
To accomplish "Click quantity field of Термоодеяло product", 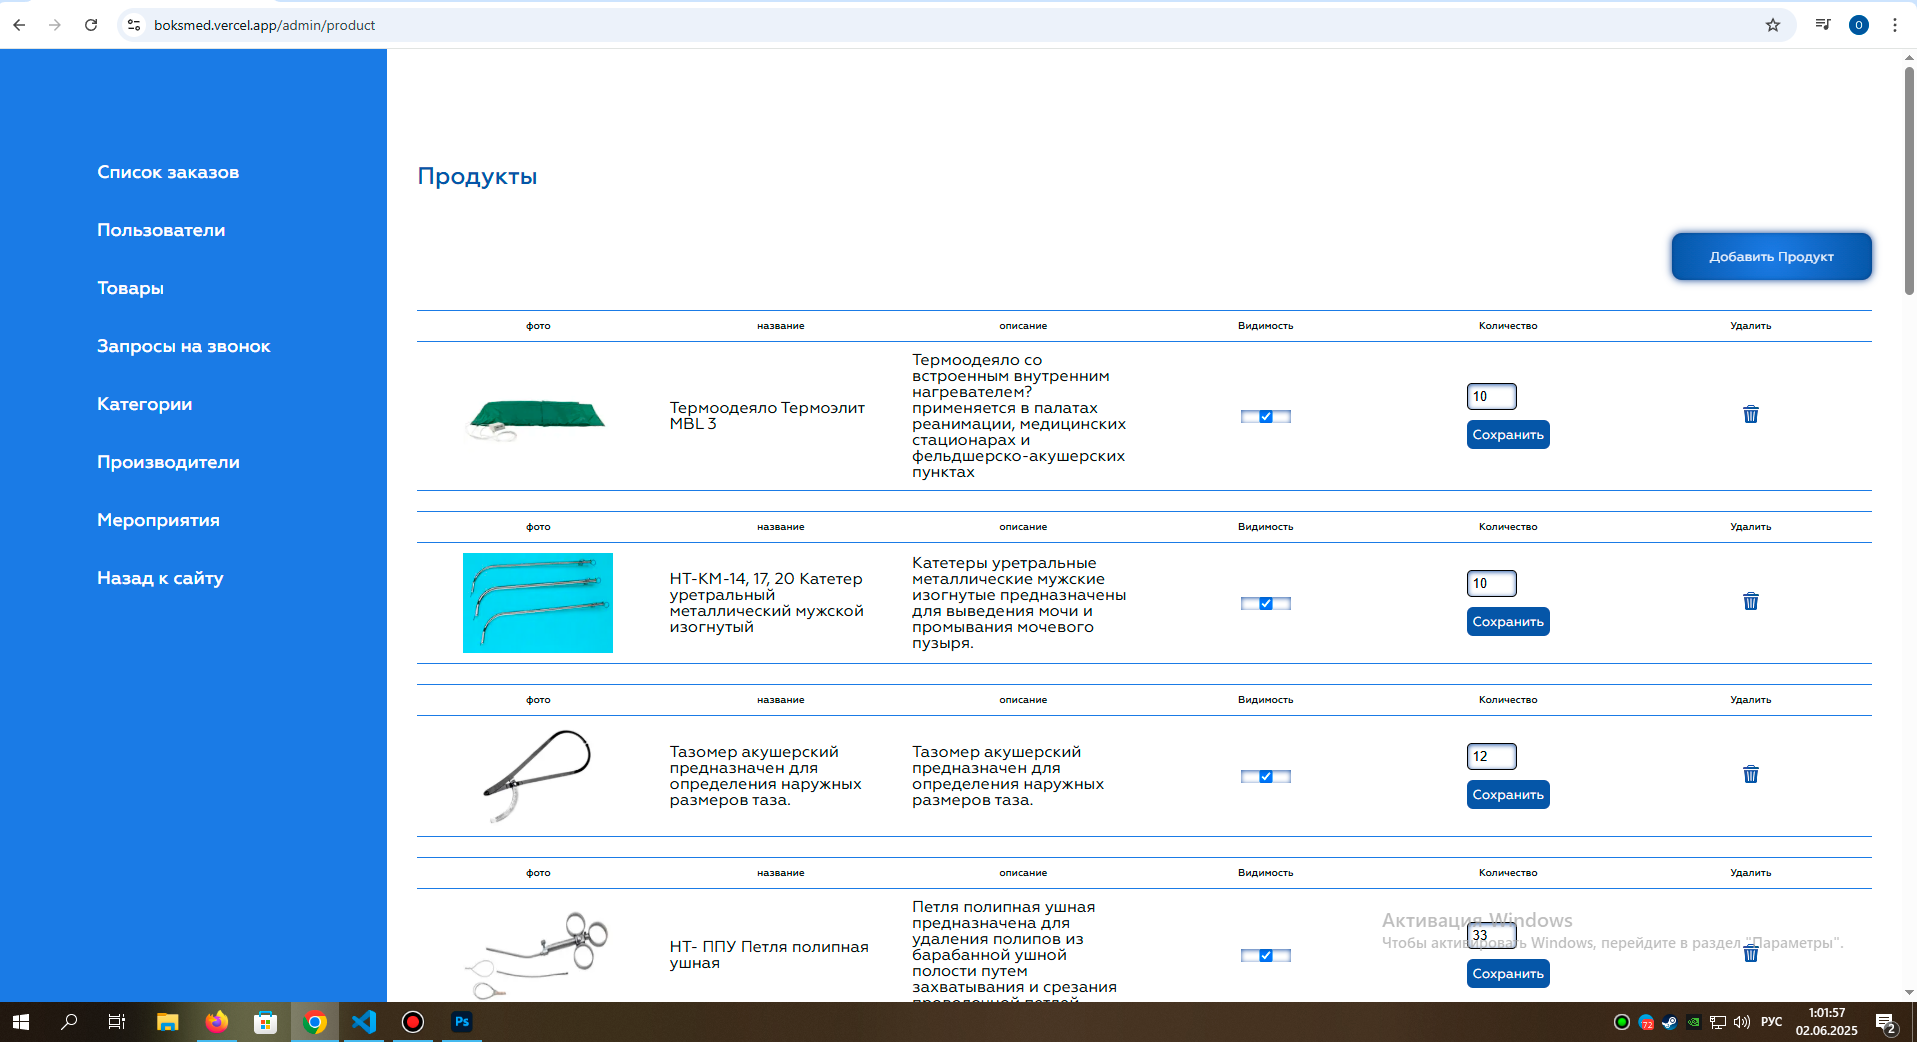I will pyautogui.click(x=1491, y=396).
